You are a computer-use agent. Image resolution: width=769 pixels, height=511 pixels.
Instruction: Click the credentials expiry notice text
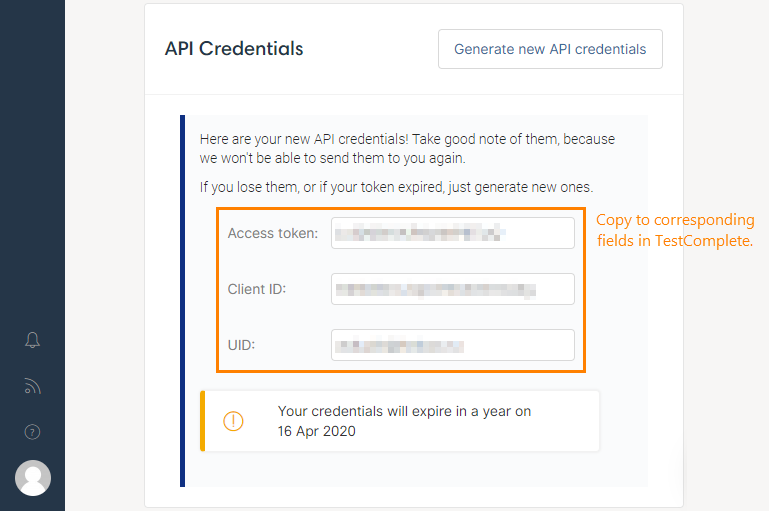click(404, 411)
